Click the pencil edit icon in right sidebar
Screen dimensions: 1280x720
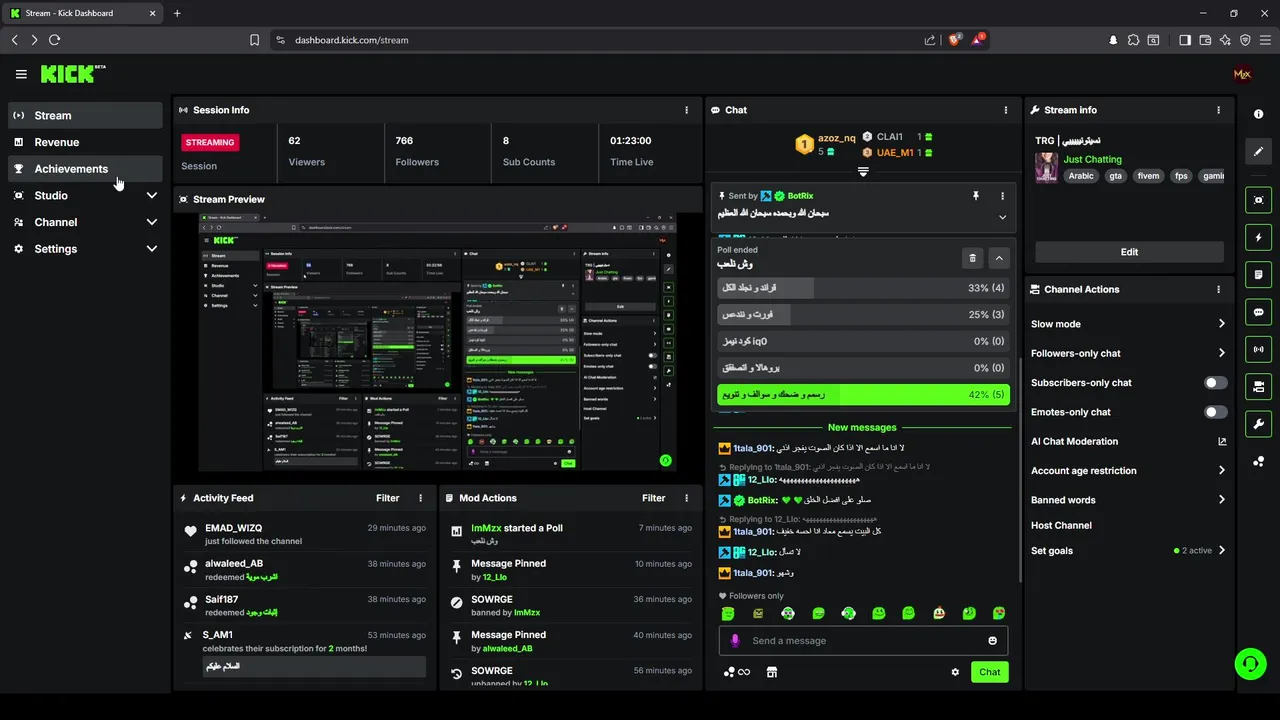point(1258,151)
